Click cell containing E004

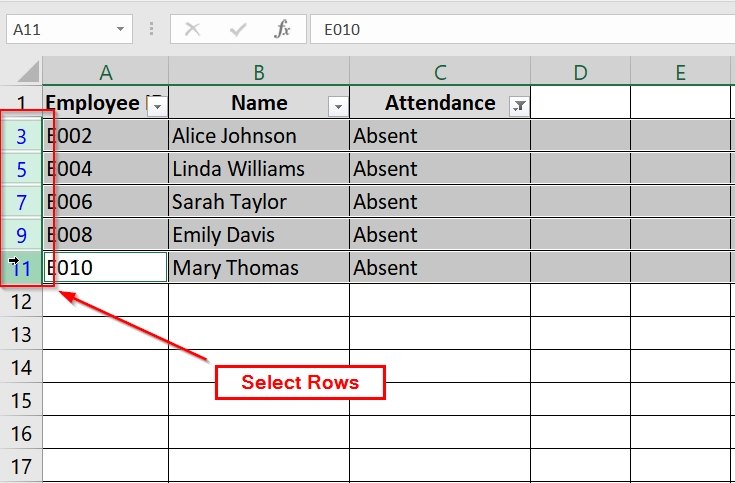coord(105,168)
